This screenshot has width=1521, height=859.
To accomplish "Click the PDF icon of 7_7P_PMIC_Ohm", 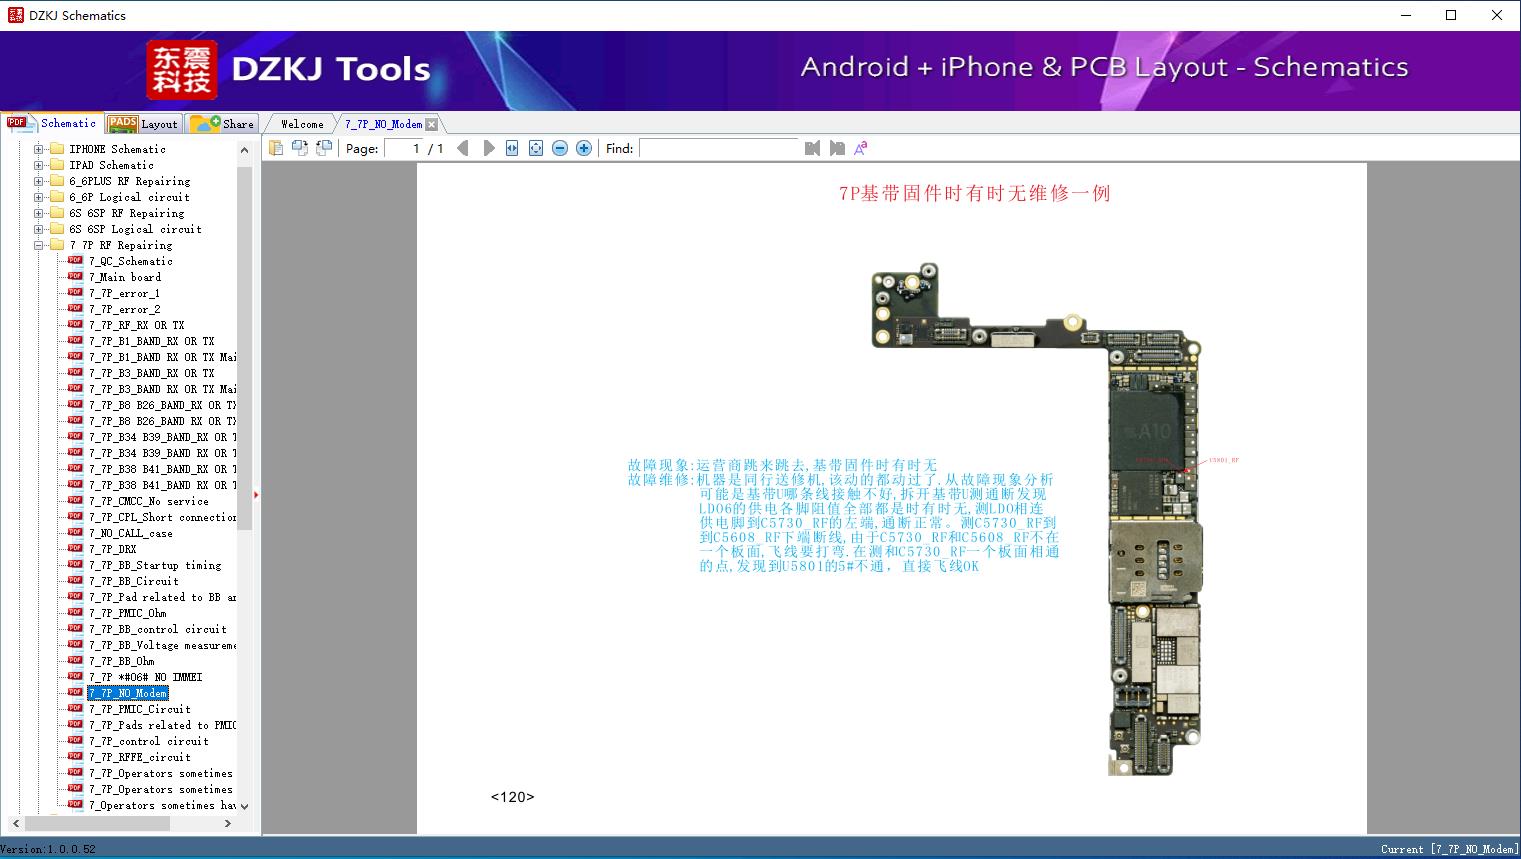I will point(75,612).
